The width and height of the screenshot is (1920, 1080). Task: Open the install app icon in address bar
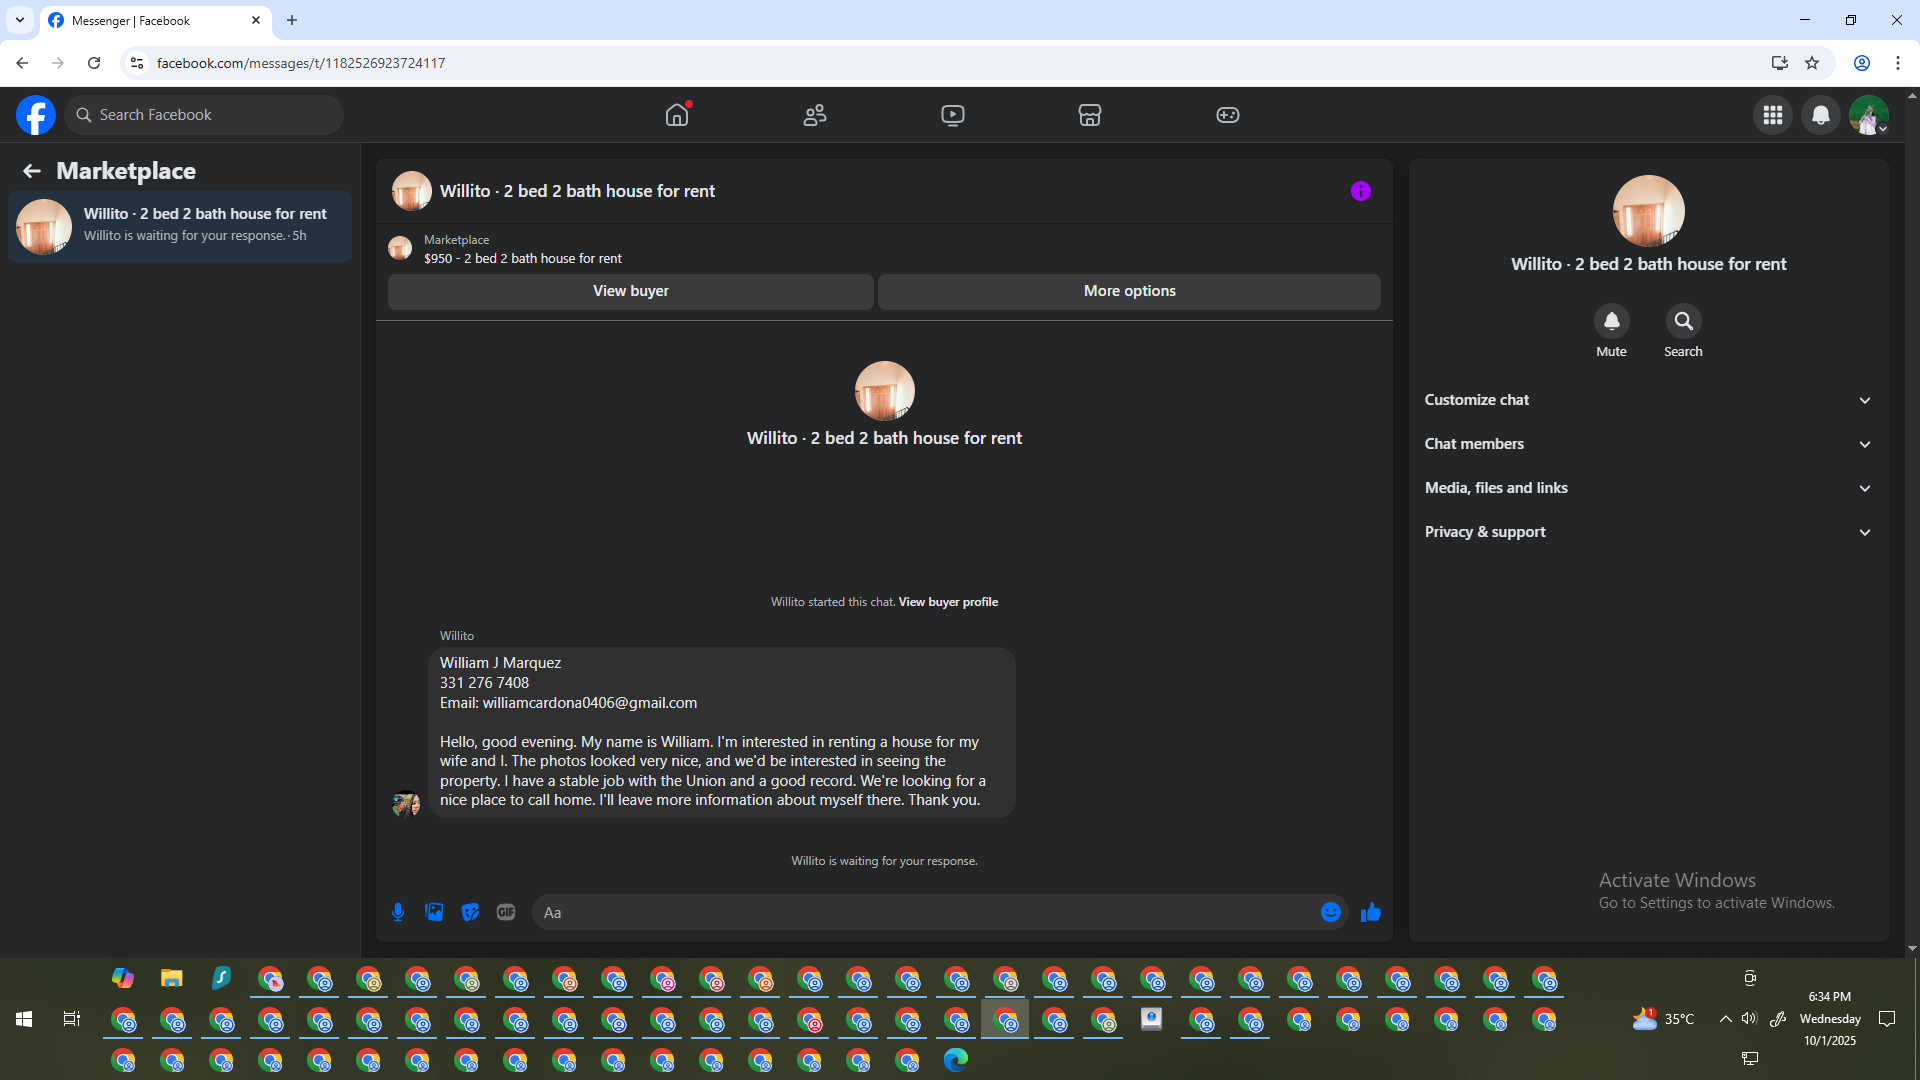pos(1780,63)
